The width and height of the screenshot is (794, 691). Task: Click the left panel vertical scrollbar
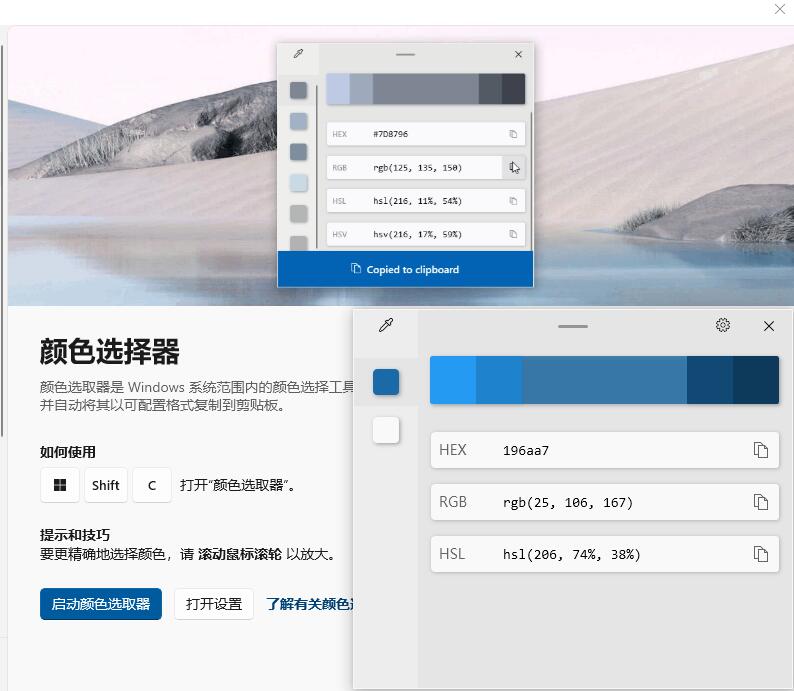point(2,240)
